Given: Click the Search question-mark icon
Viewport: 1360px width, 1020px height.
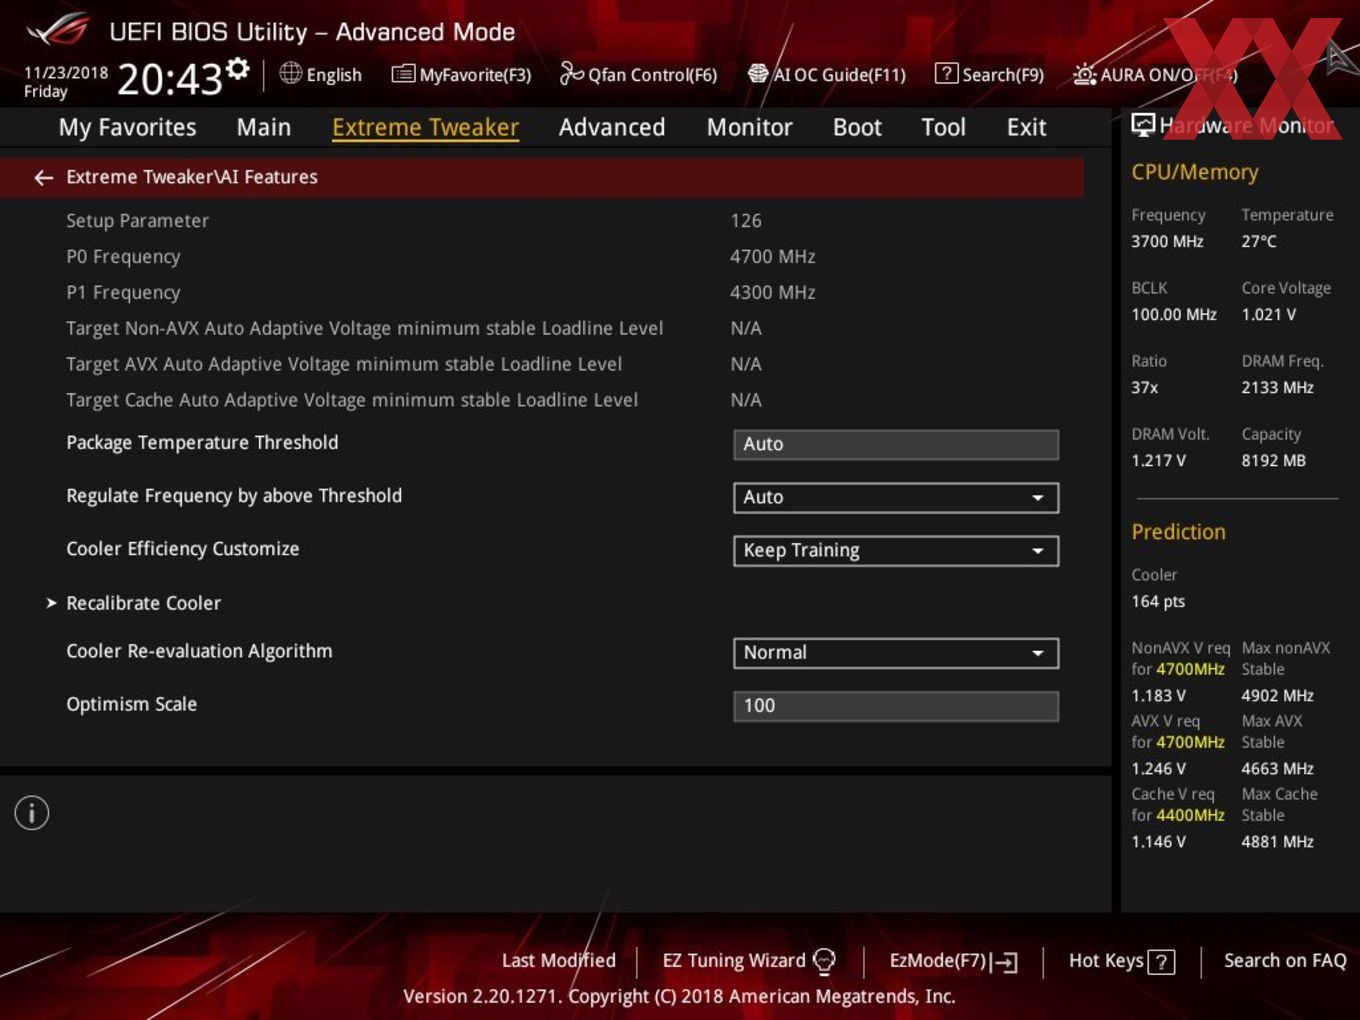Looking at the screenshot, I should [x=946, y=73].
